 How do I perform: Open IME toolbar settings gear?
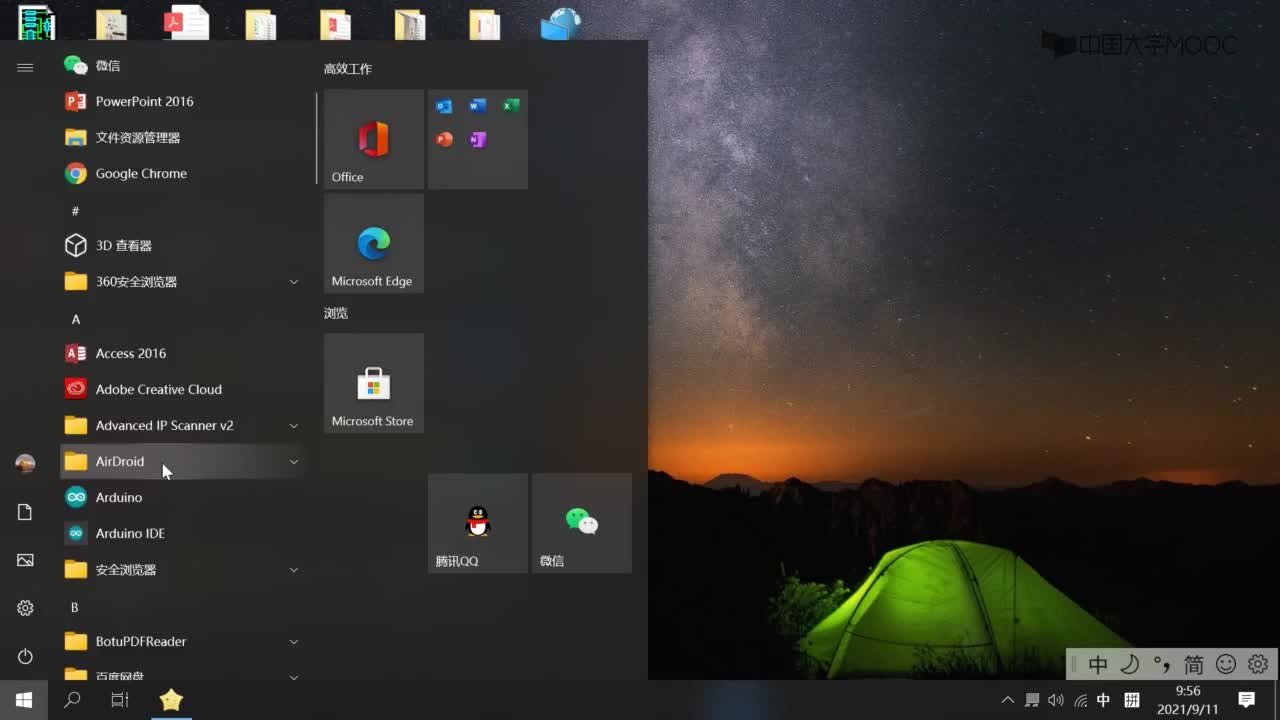coord(1258,664)
